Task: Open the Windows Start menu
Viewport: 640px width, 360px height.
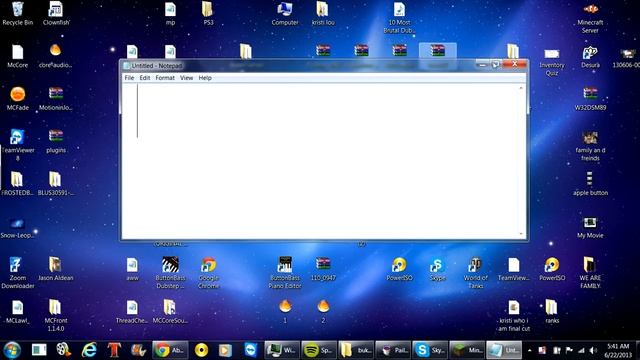Action: [x=12, y=350]
